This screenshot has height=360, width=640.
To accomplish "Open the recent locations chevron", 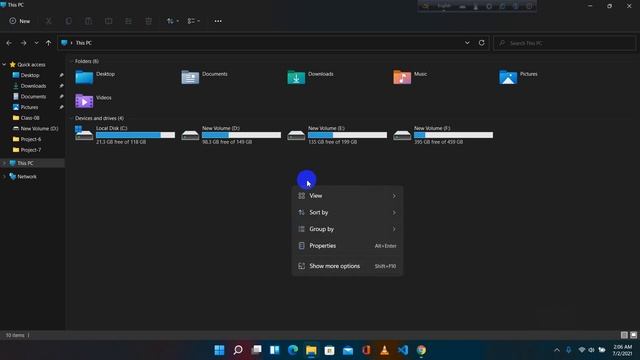I will pos(36,43).
